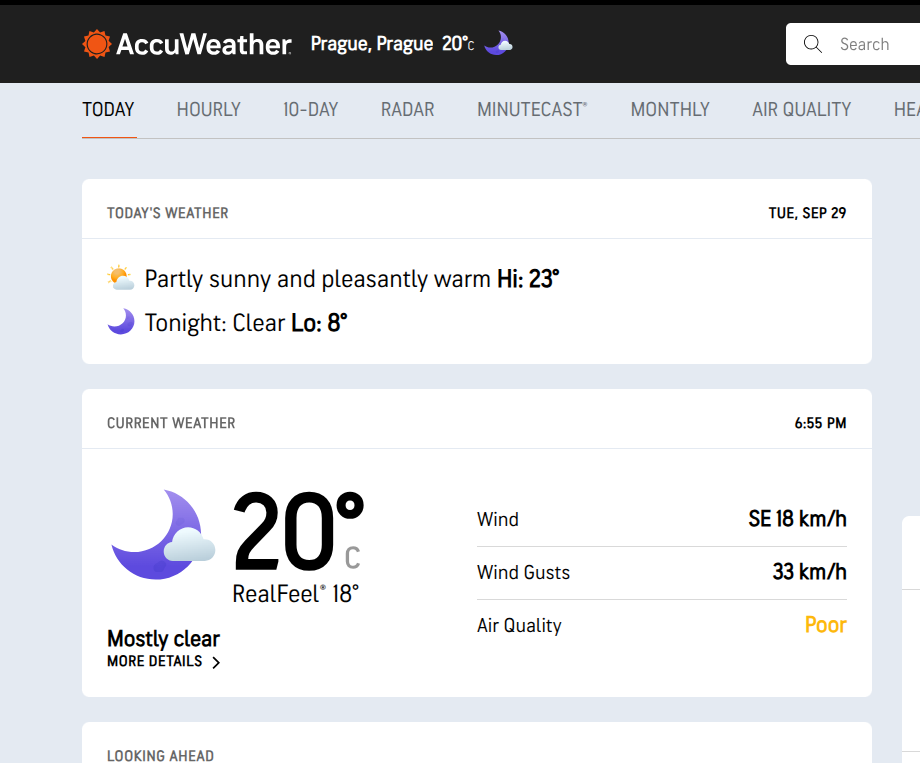Switch to the HOURLY tab
Viewport: 920px width, 763px height.
coord(209,110)
